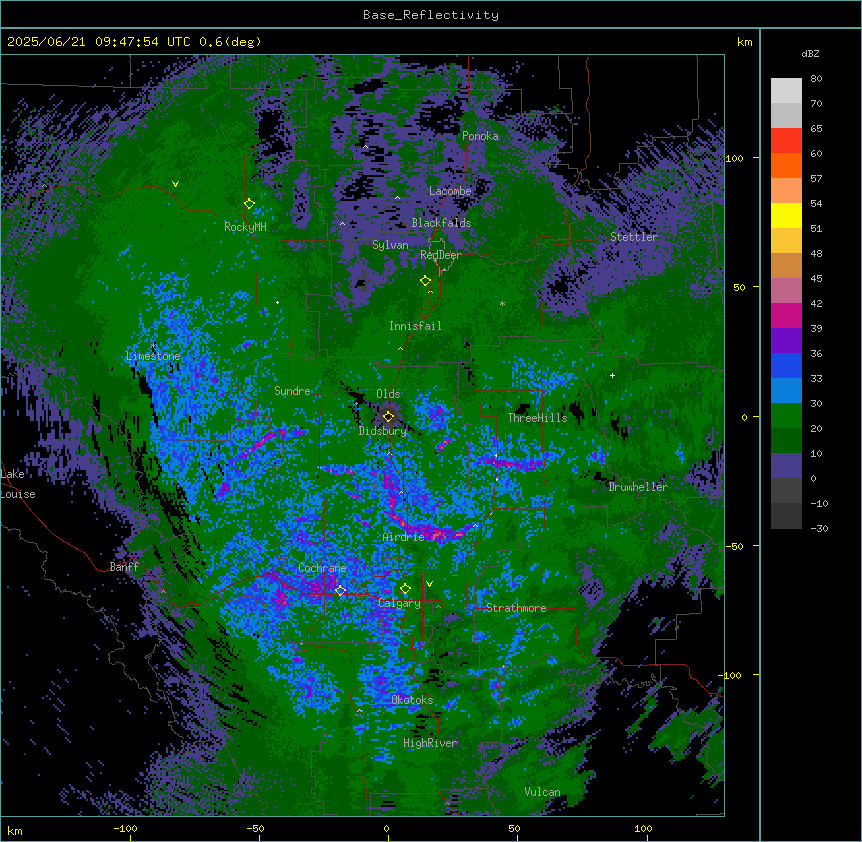Select the orange 57-60 dBZ legend swatch
This screenshot has width=862, height=842.
[786, 166]
